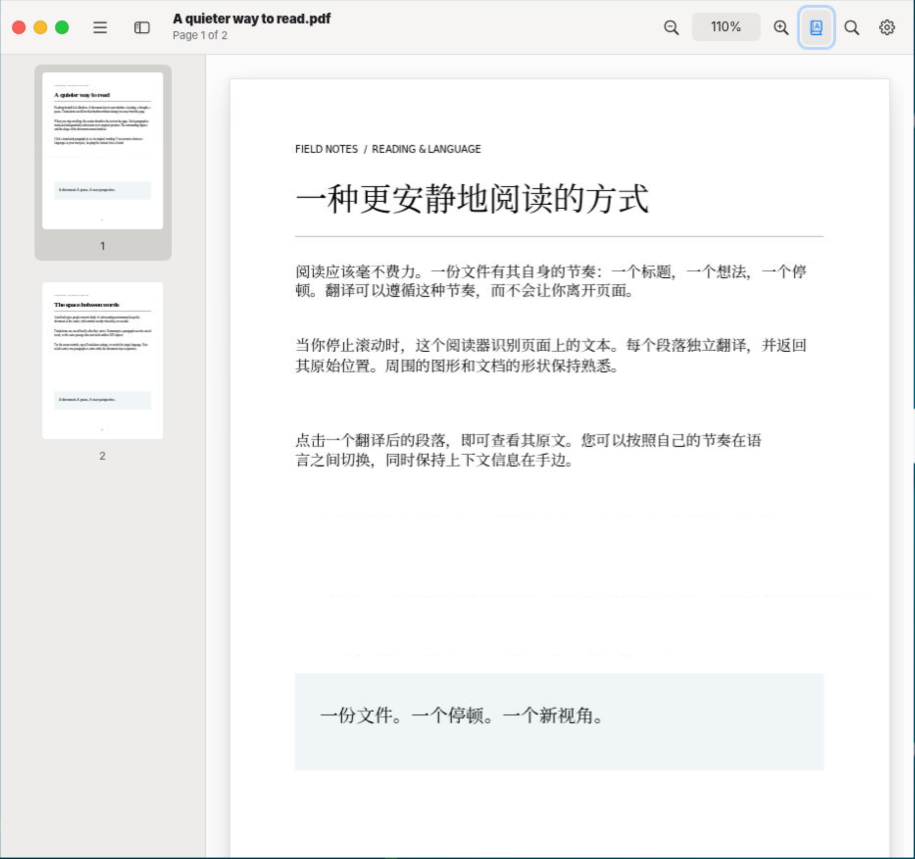Close the window with the red button
Screen dimensions: 915x859
pos(19,27)
